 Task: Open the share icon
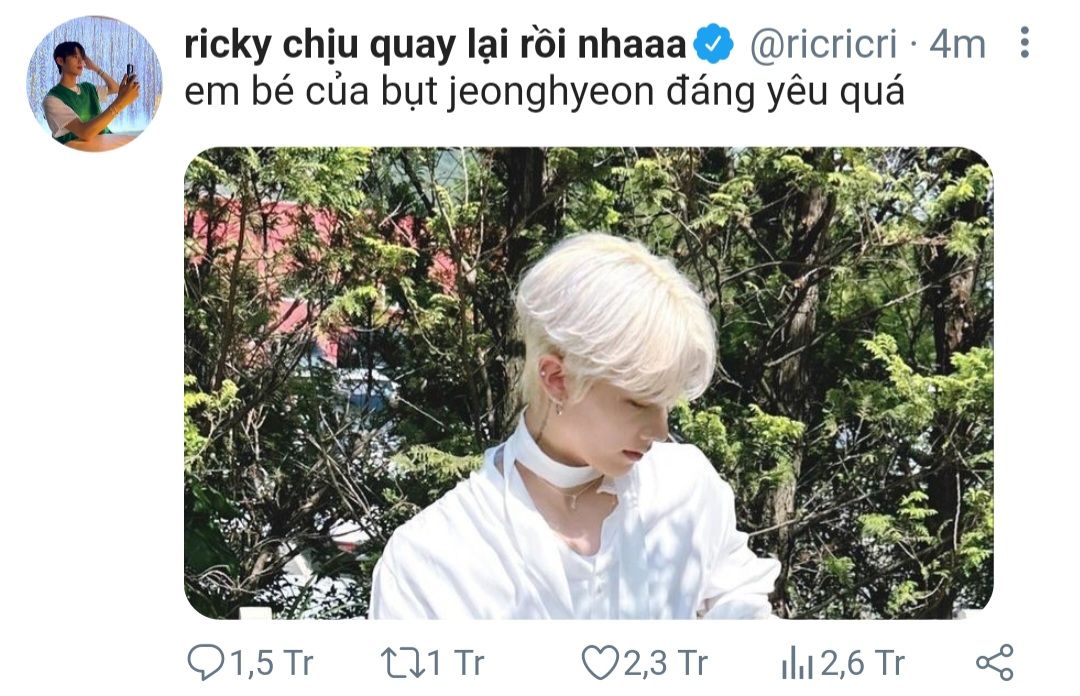pyautogui.click(x=995, y=663)
